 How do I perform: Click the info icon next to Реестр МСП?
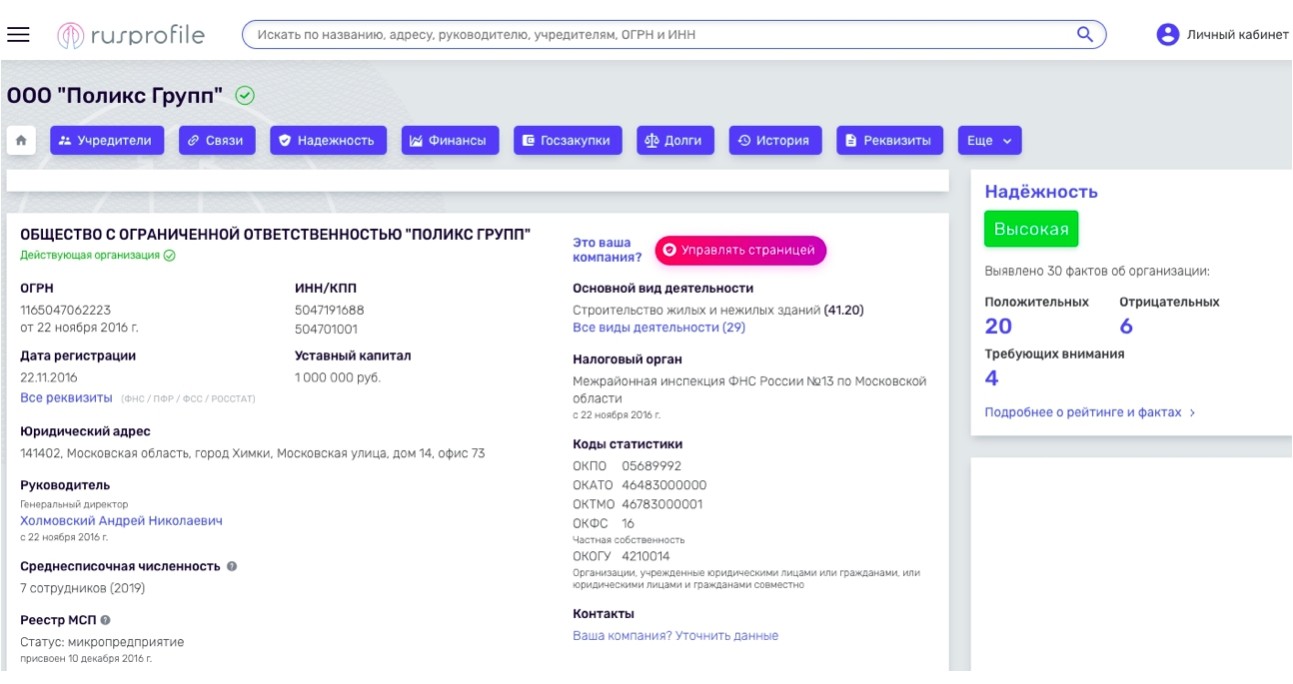point(105,620)
